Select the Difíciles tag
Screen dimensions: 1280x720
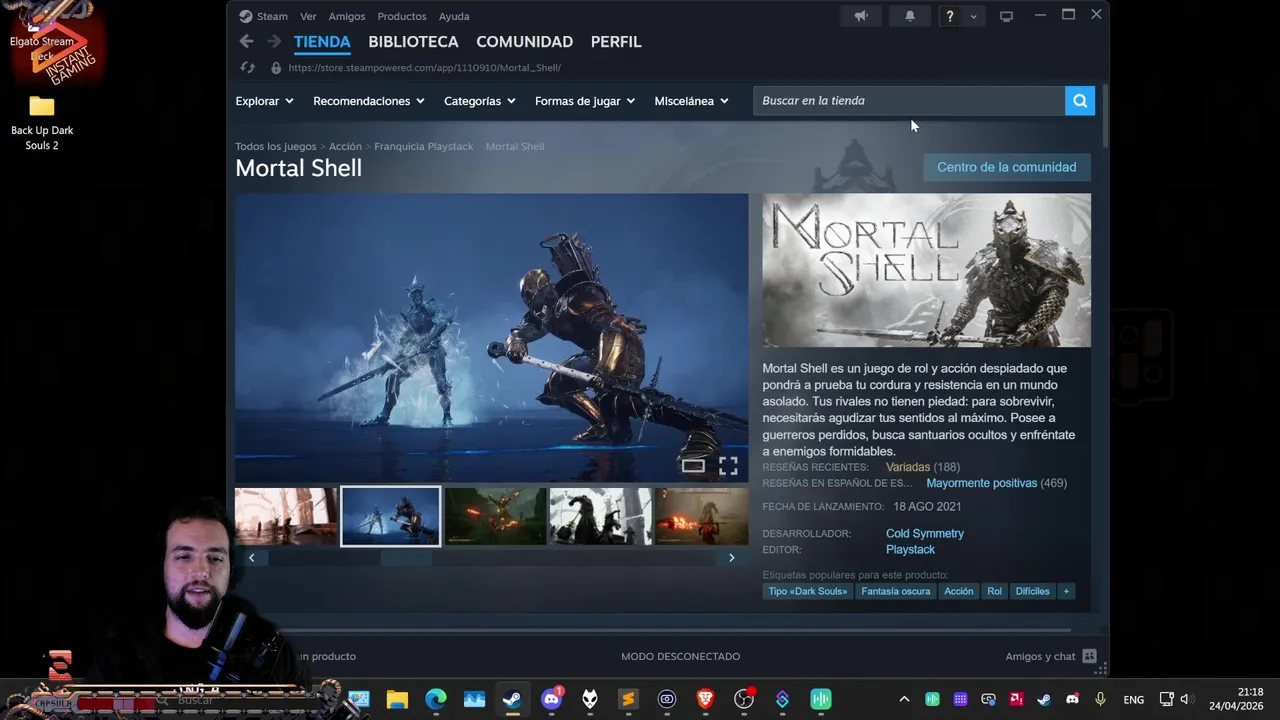coord(1032,591)
